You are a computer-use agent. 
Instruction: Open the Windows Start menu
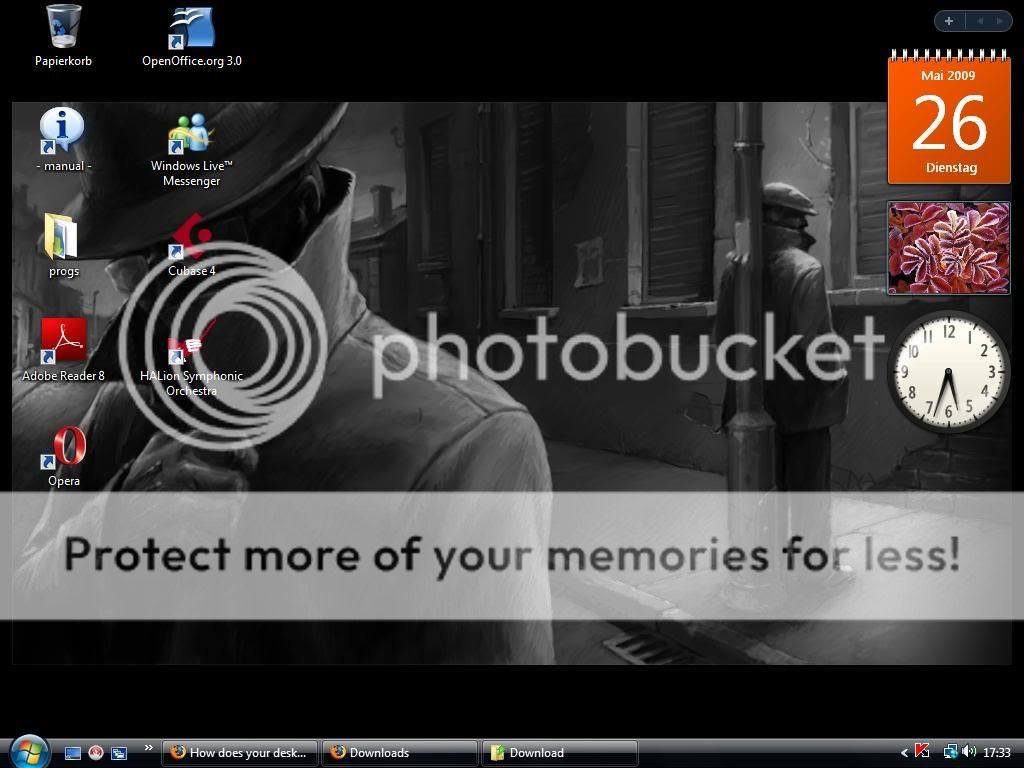(29, 751)
